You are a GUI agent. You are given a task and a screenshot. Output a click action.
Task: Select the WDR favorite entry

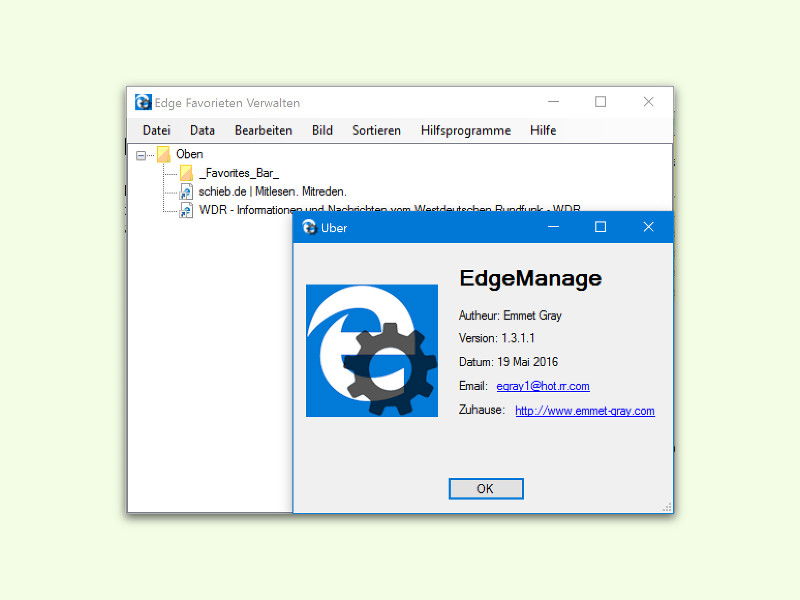click(x=389, y=210)
